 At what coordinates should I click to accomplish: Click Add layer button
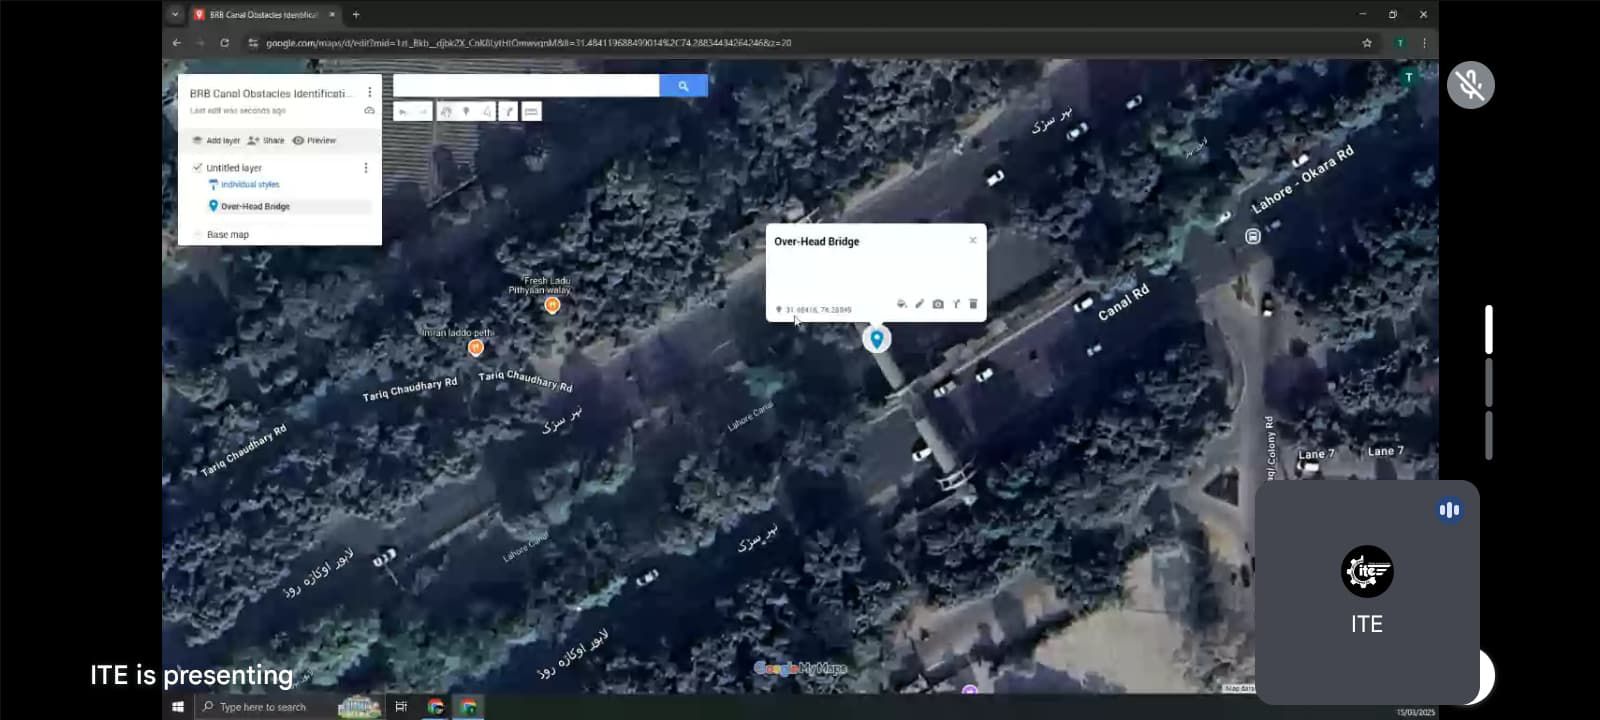(216, 141)
